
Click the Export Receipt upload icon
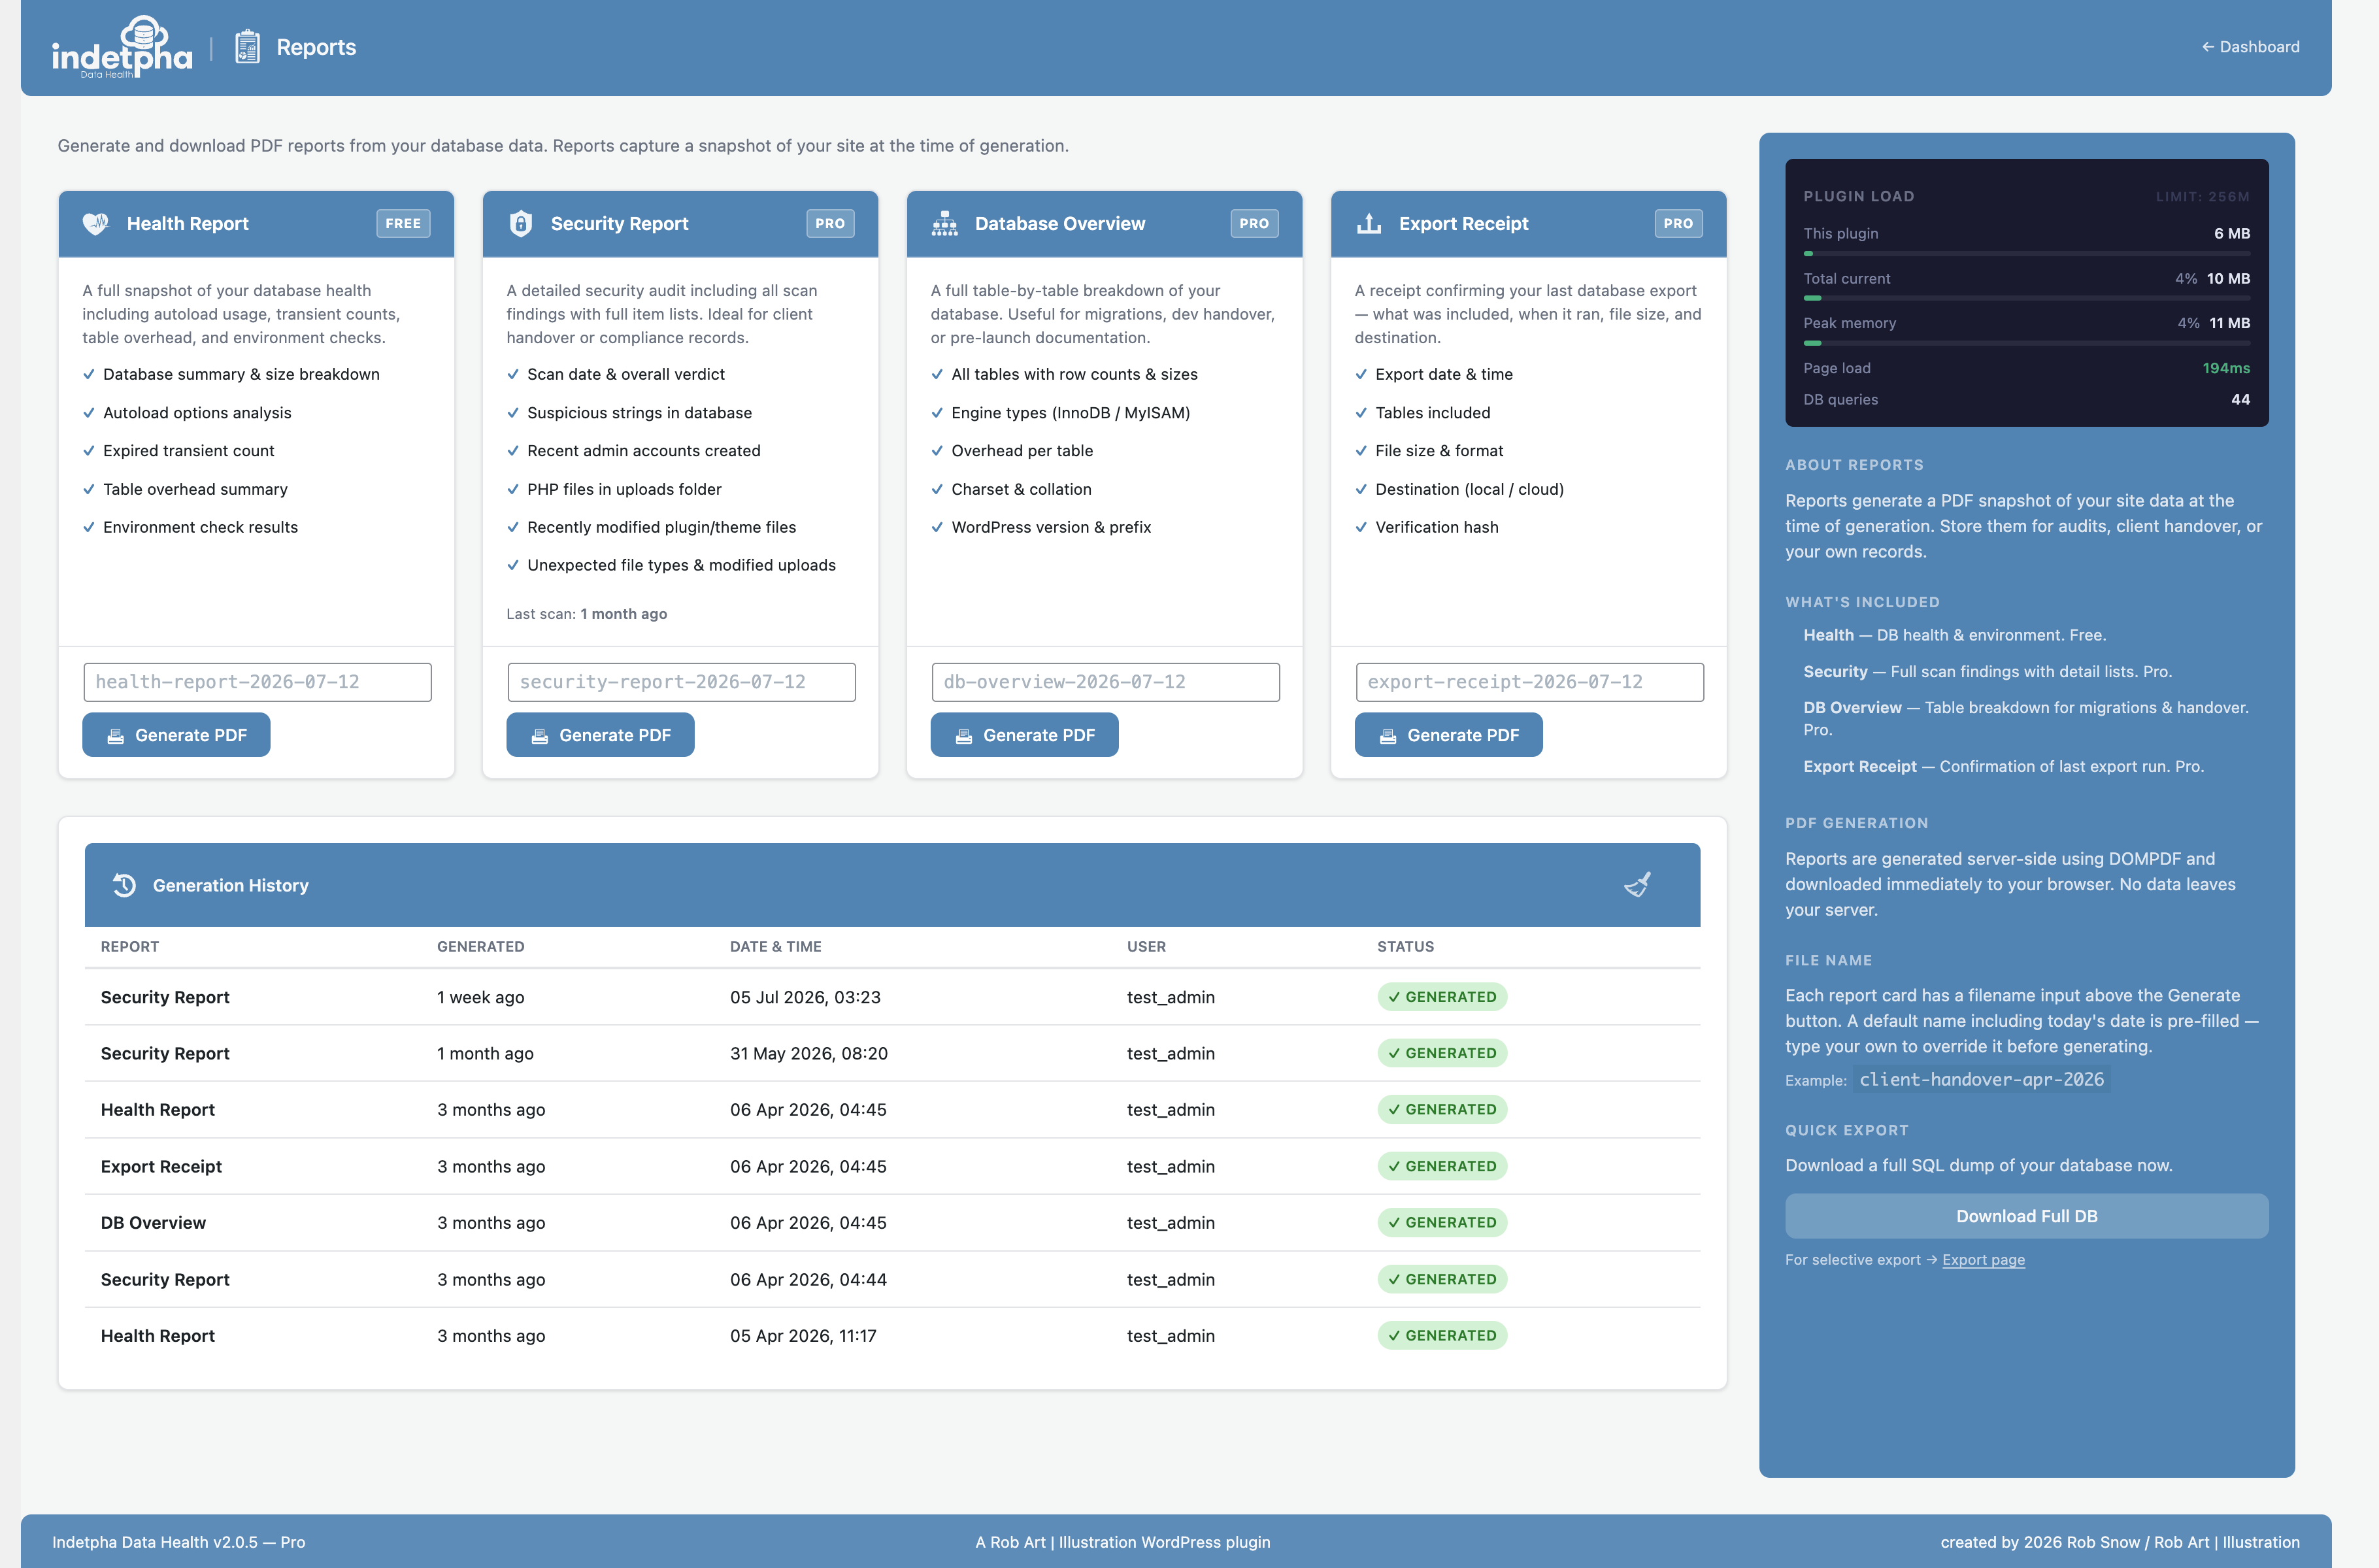1368,223
